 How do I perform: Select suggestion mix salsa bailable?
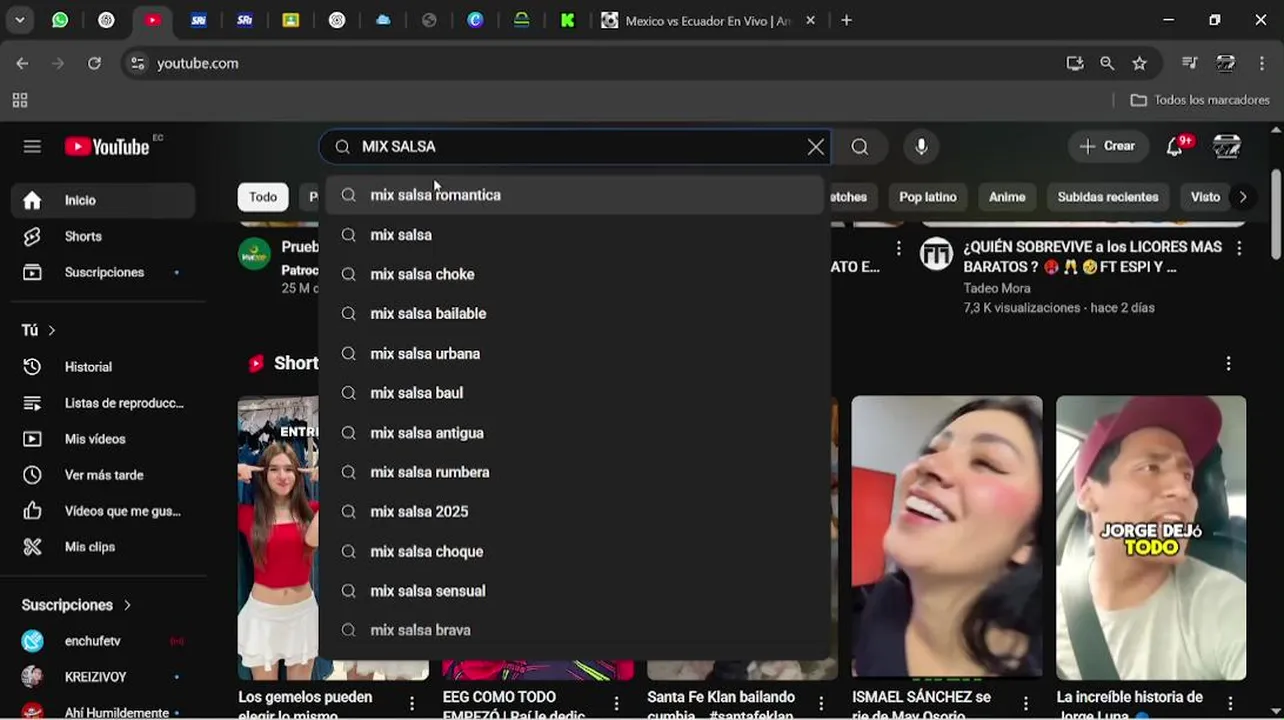coord(576,314)
